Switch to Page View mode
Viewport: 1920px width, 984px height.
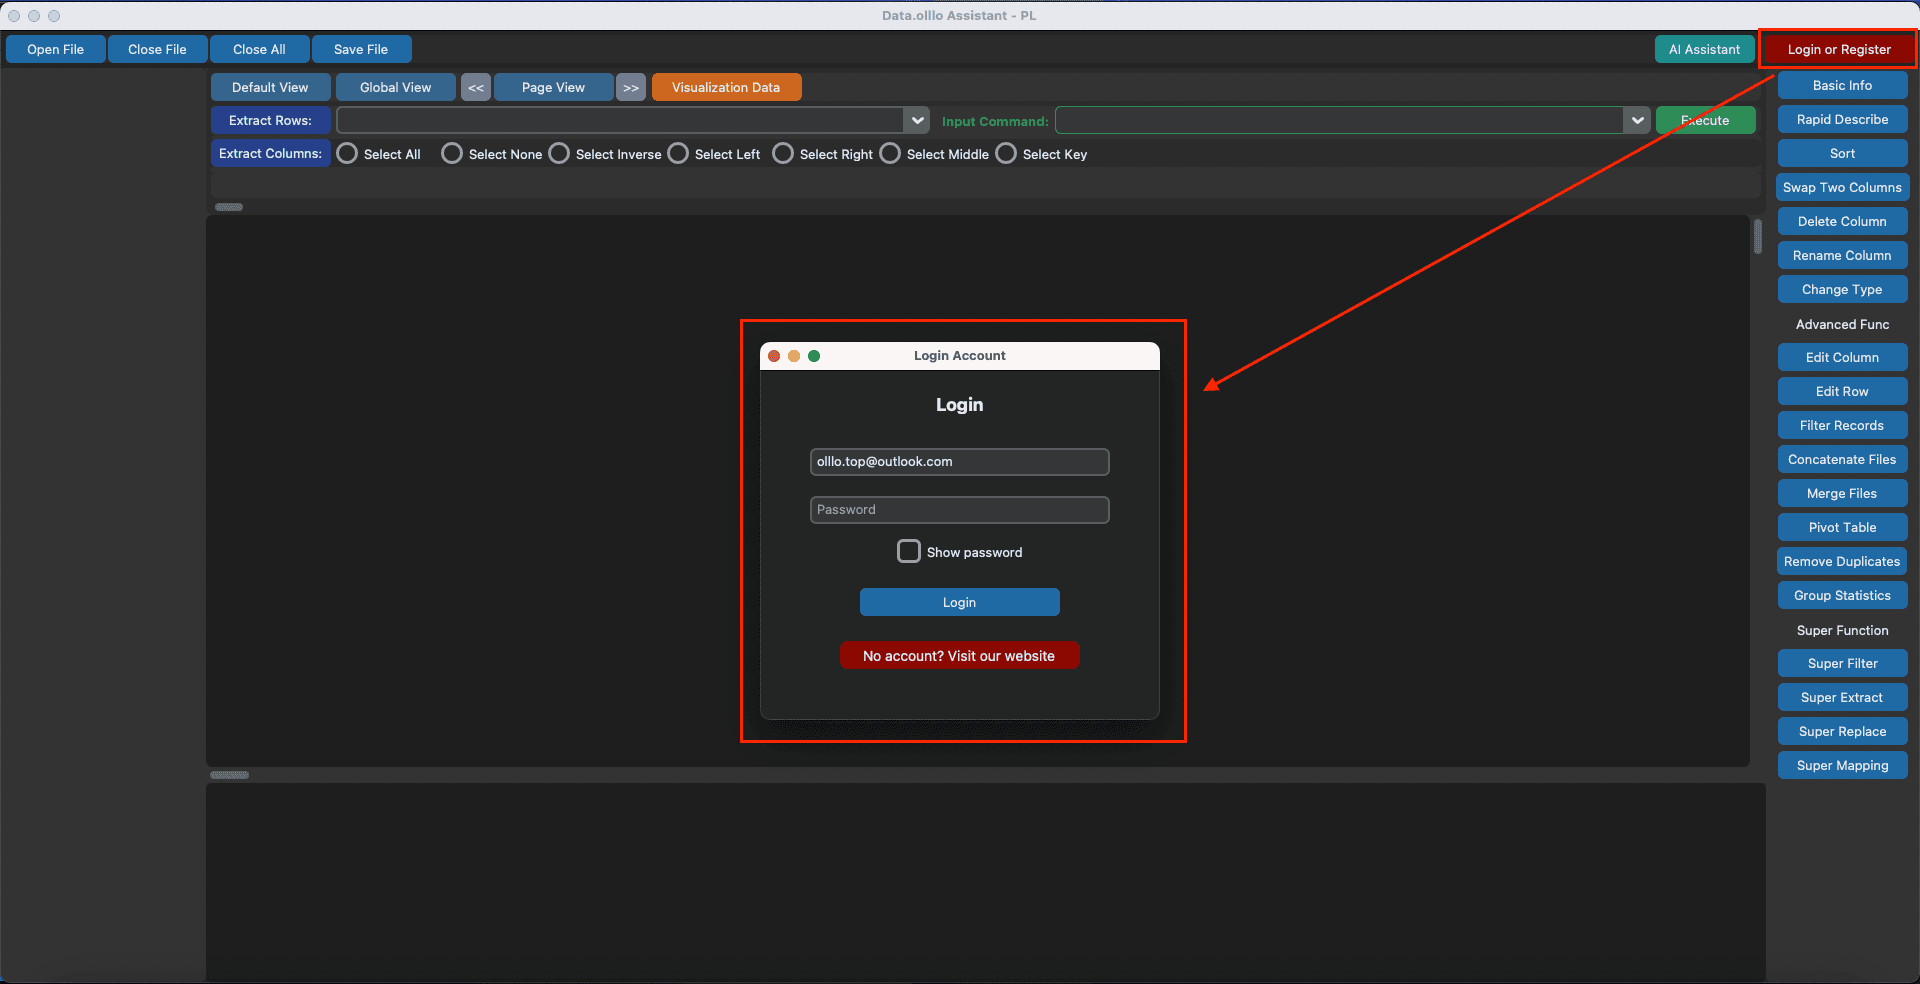553,87
